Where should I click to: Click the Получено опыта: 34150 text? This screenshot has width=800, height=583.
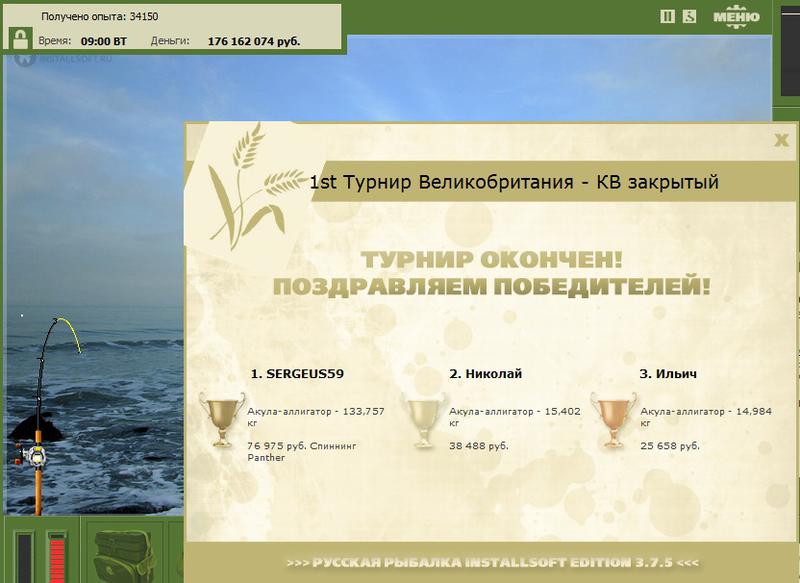(99, 16)
